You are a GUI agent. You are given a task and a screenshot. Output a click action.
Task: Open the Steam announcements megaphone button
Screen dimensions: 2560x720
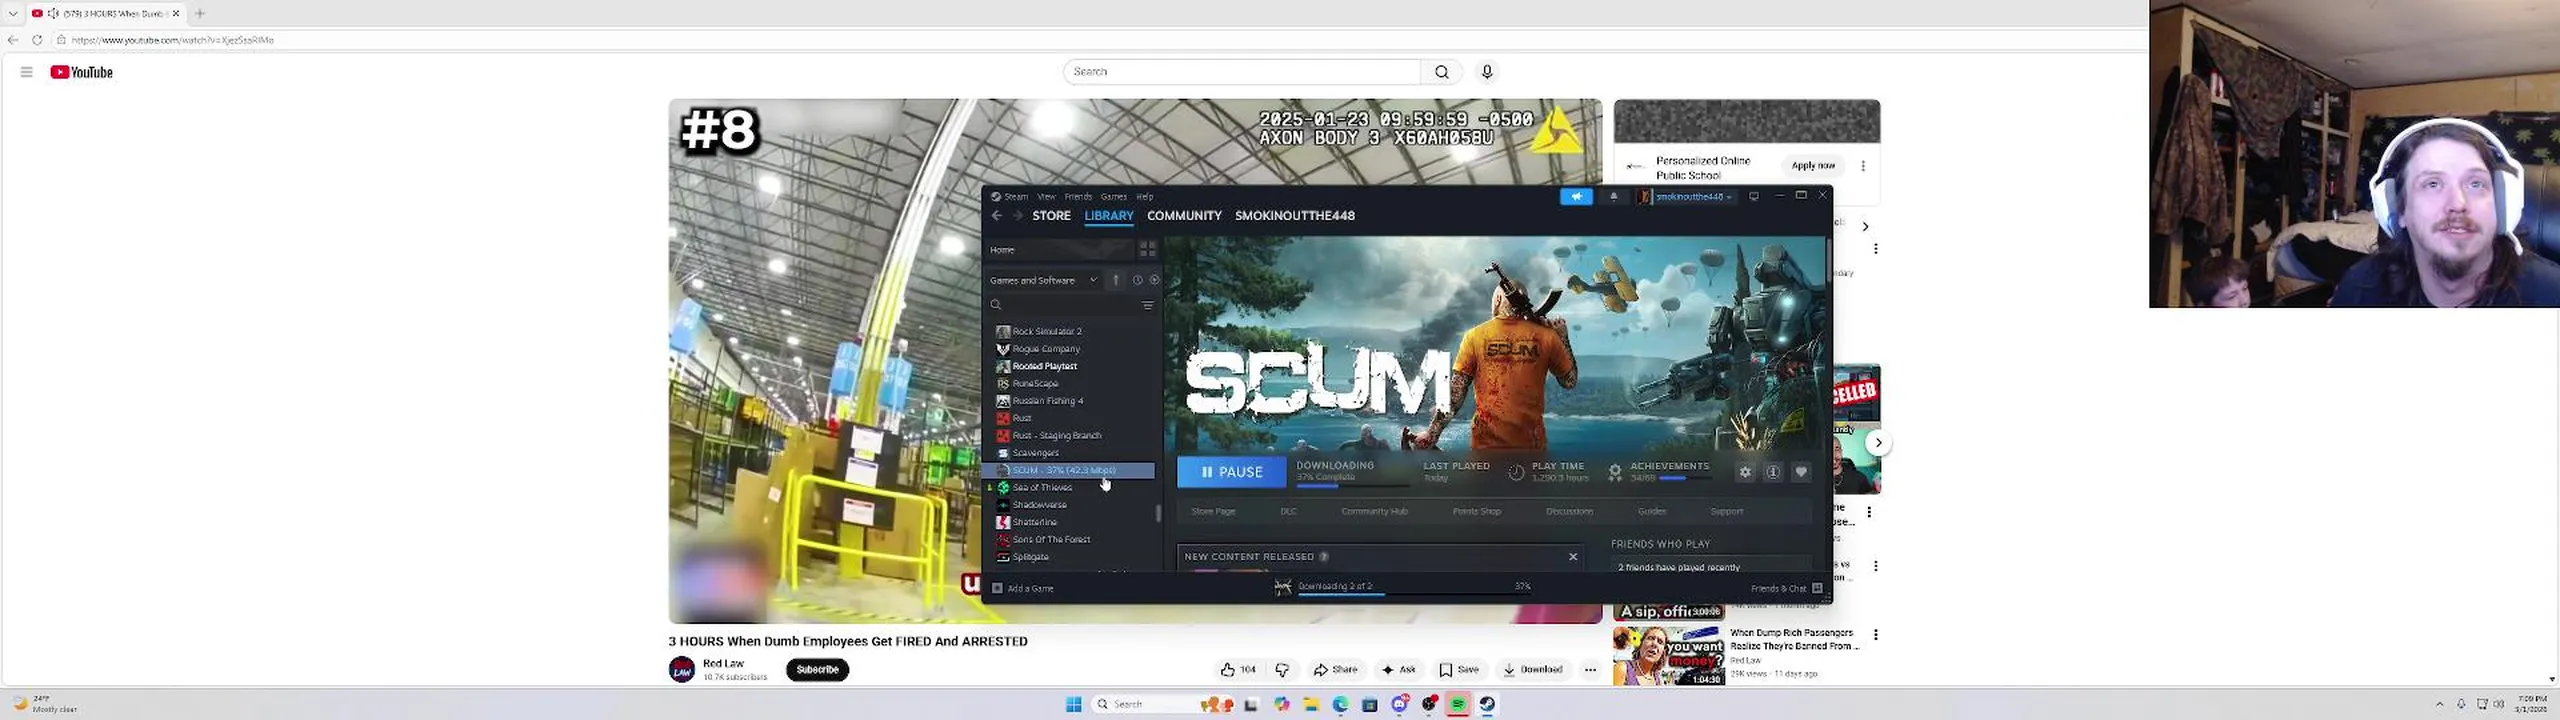[1576, 196]
